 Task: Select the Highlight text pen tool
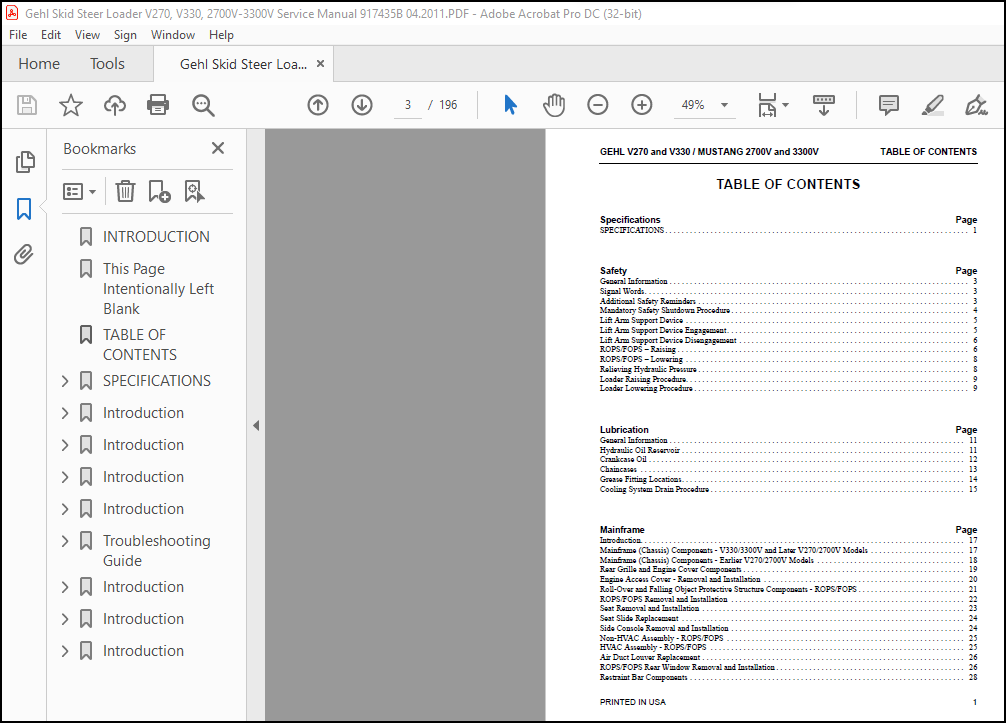click(932, 105)
